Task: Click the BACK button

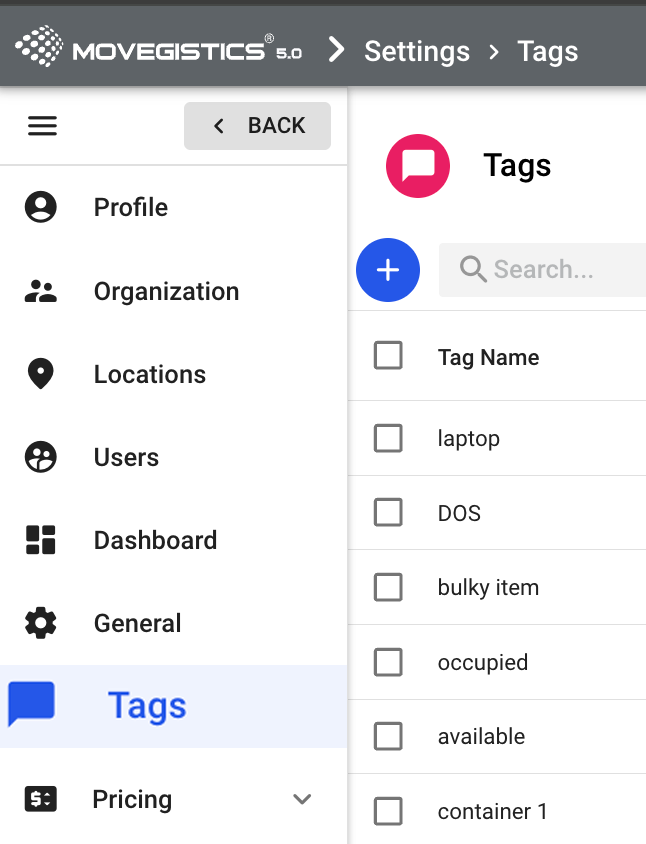Action: tap(257, 126)
